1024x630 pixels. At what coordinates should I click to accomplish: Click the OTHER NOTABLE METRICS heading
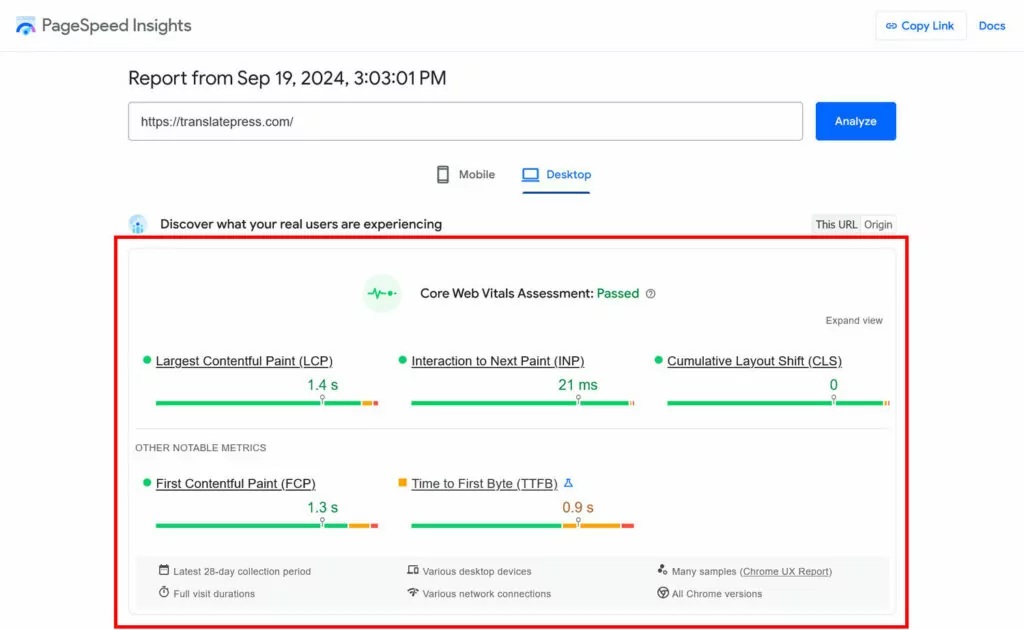pos(200,448)
